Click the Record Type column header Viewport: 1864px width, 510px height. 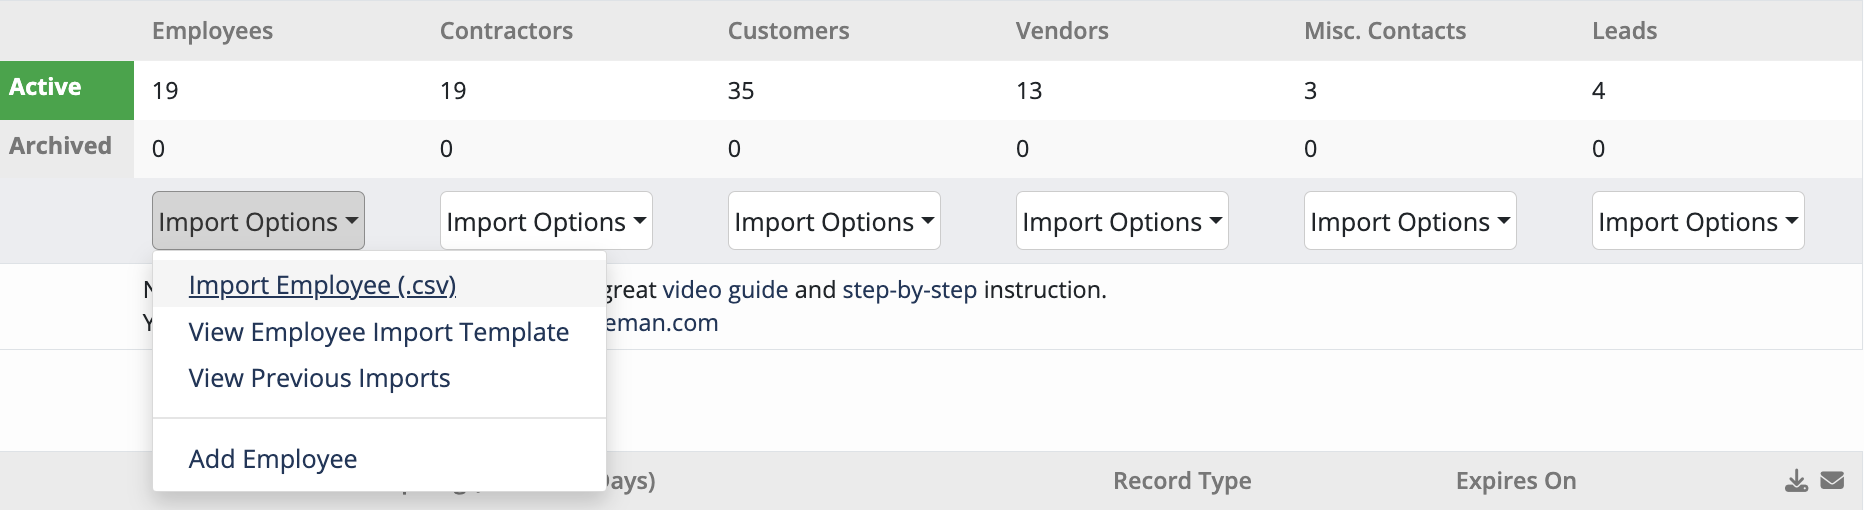(1182, 481)
